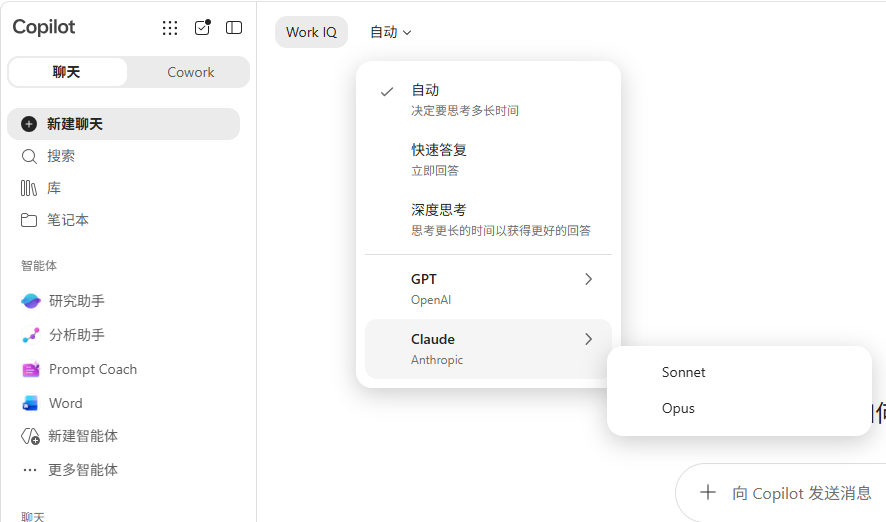Click the search magnifier icon

click(29, 156)
